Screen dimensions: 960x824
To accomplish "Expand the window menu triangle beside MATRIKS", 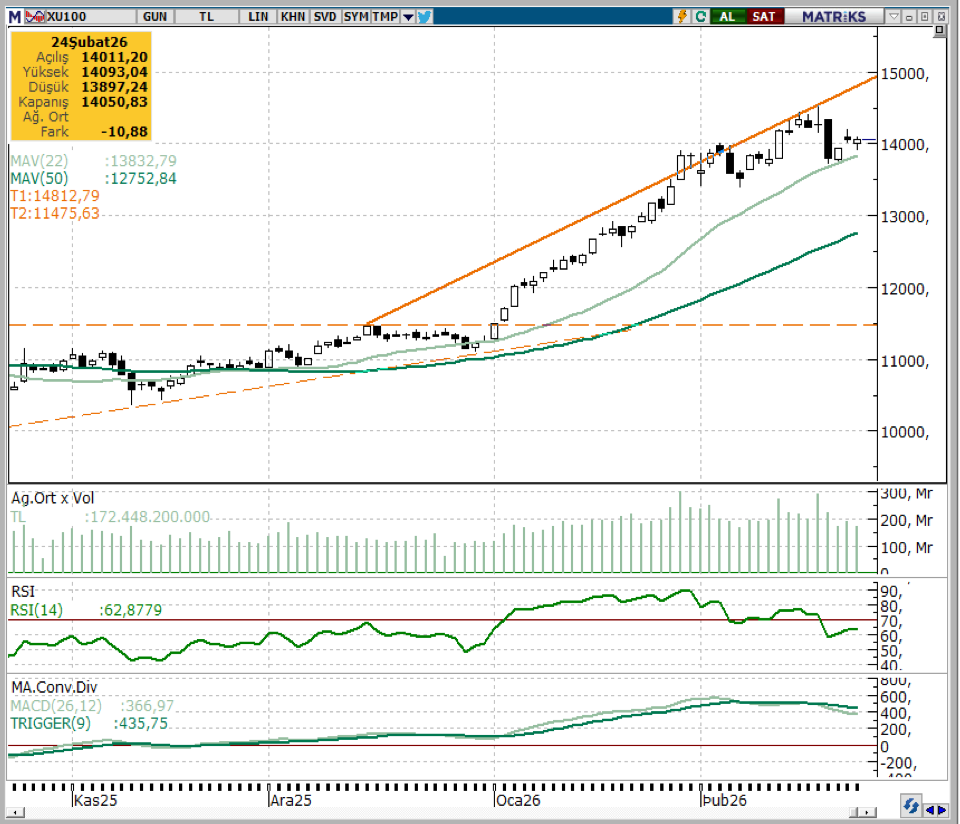I will pos(895,16).
